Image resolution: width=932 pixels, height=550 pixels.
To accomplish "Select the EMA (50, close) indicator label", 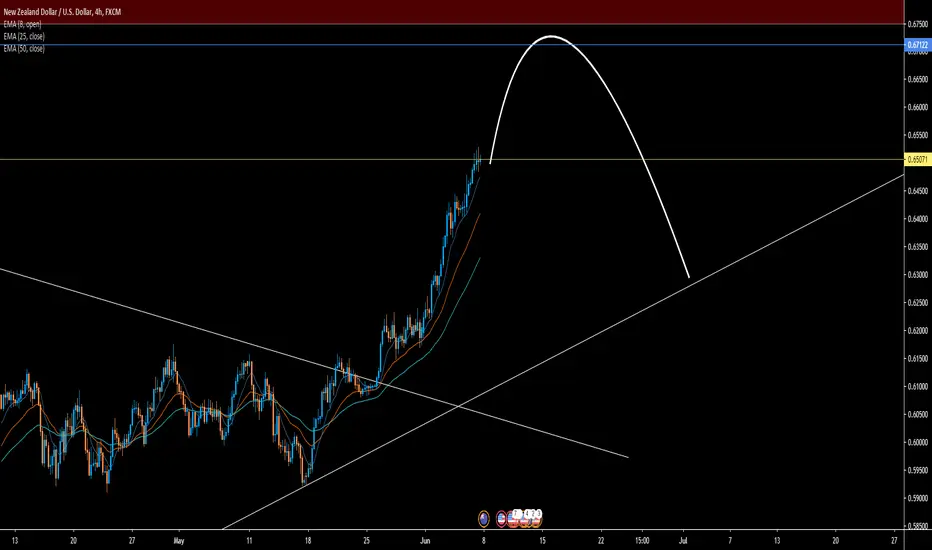I will tap(24, 48).
